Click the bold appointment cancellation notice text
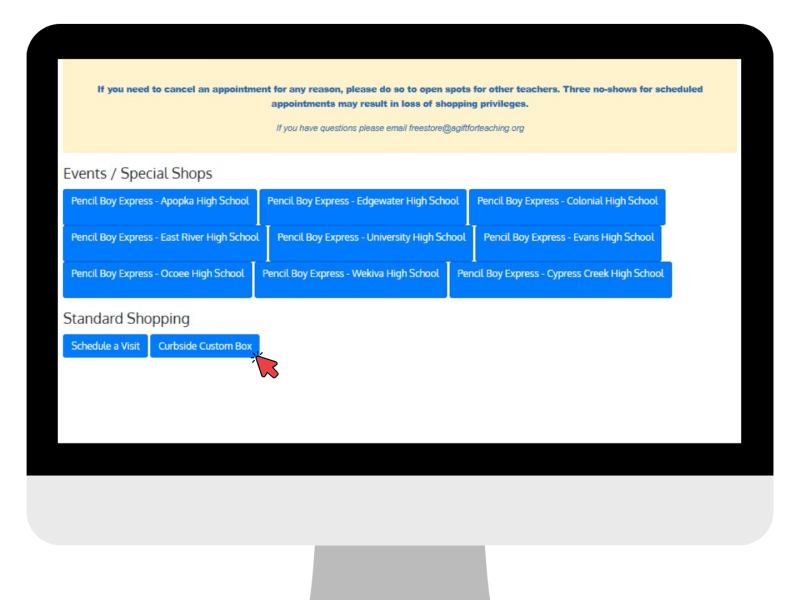 pyautogui.click(x=400, y=96)
